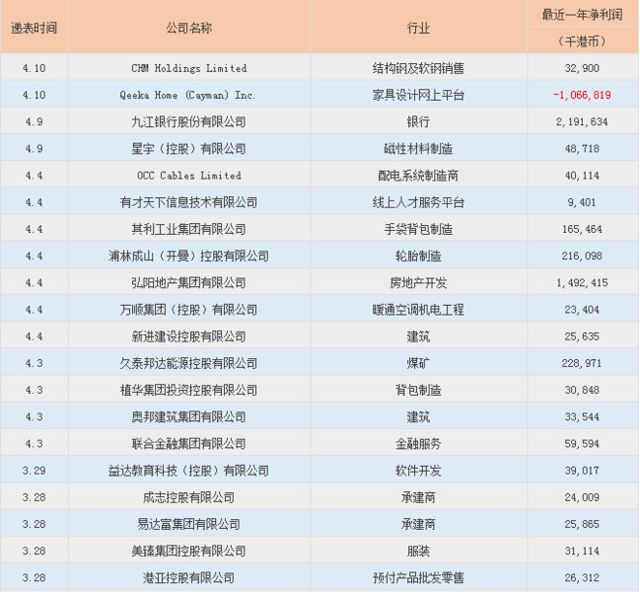Click the 最近一年净利润 column header

pyautogui.click(x=582, y=15)
